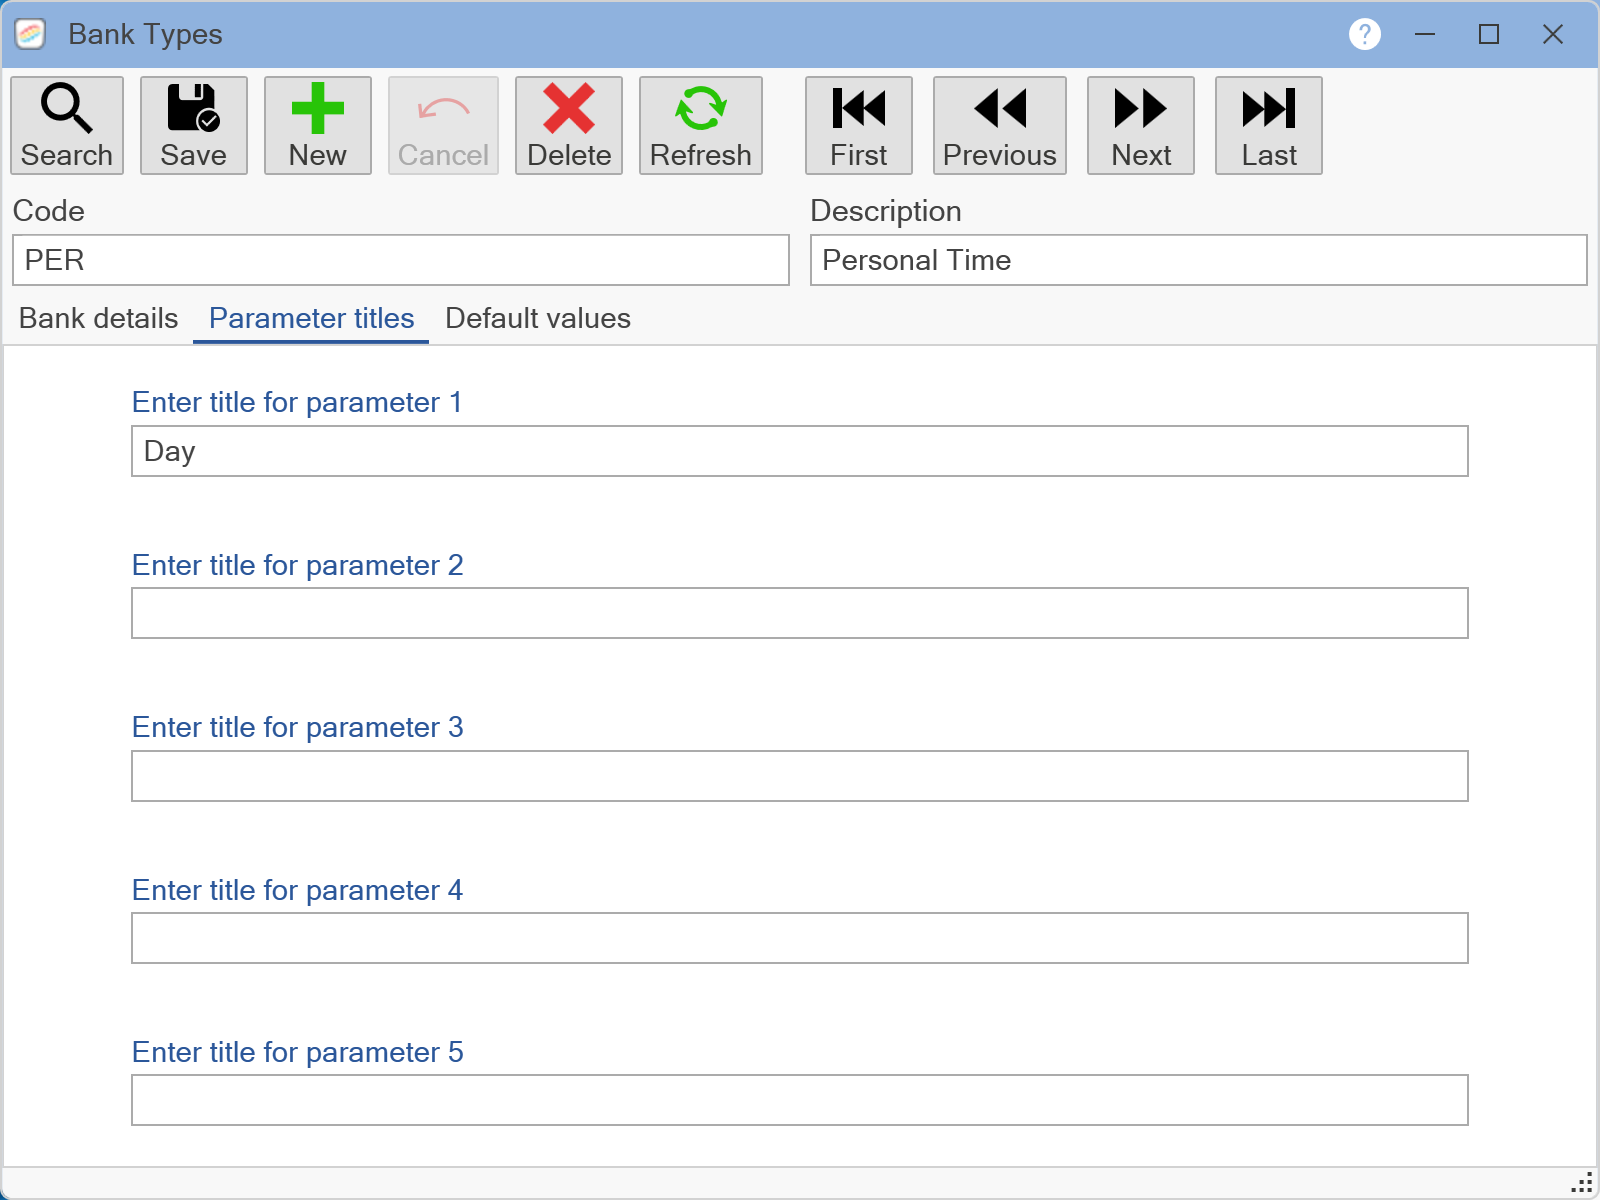Focus the parameter 5 title field
Image resolution: width=1600 pixels, height=1200 pixels.
pyautogui.click(x=800, y=1100)
